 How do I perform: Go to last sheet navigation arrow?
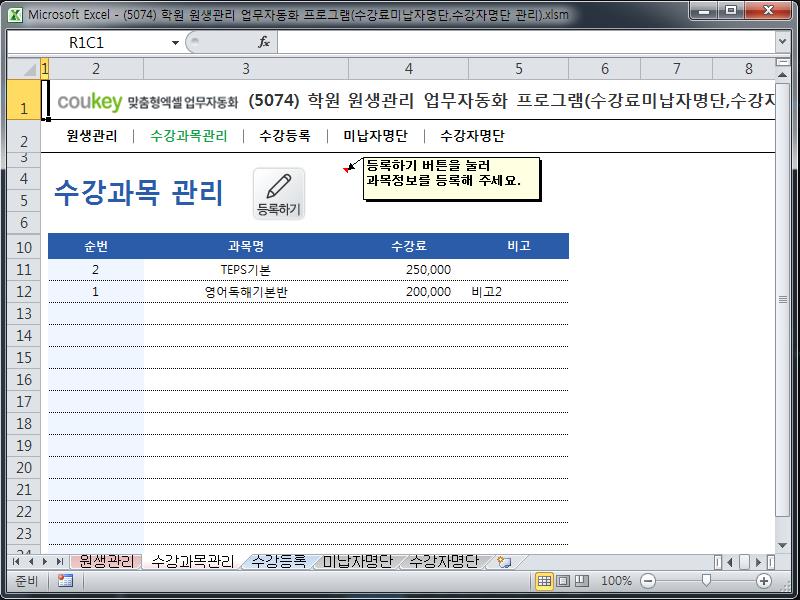coord(60,562)
